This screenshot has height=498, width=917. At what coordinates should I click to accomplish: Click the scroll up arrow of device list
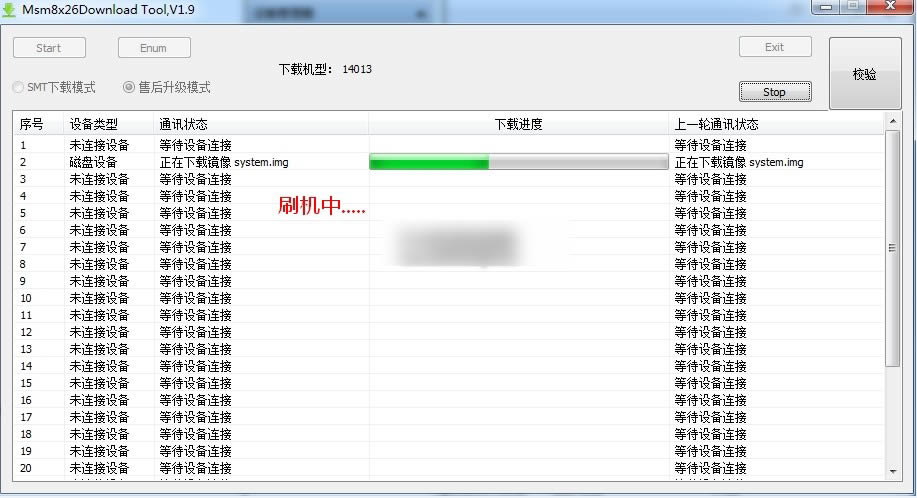(x=892, y=121)
